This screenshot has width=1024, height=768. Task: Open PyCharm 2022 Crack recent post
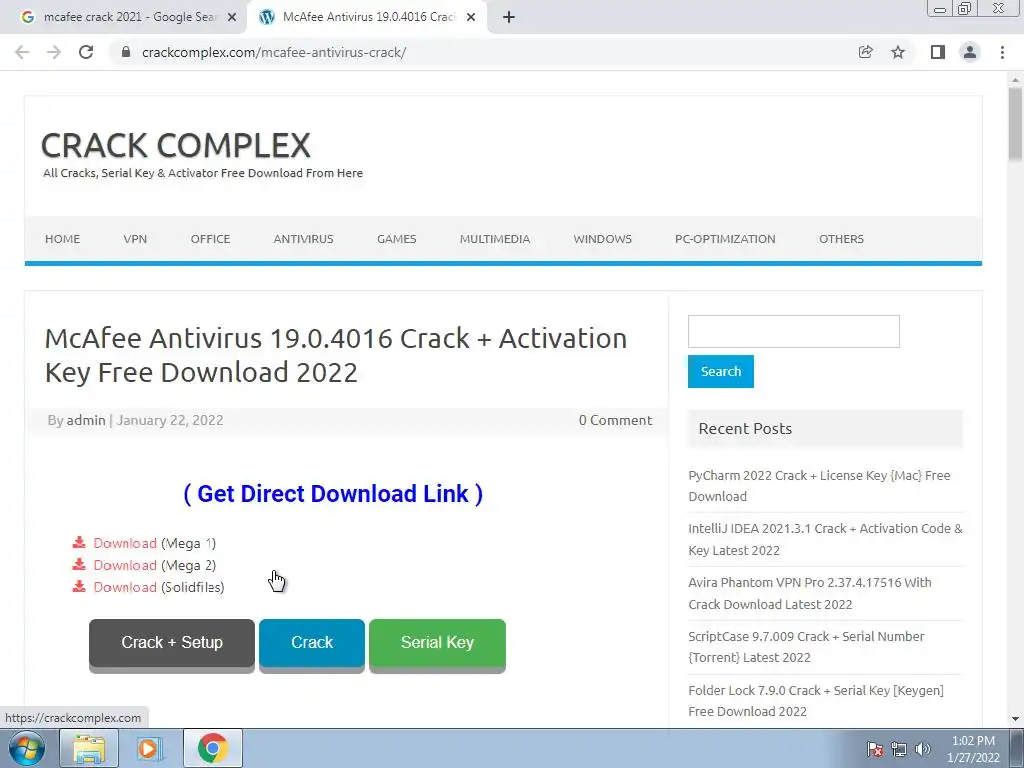(x=819, y=486)
